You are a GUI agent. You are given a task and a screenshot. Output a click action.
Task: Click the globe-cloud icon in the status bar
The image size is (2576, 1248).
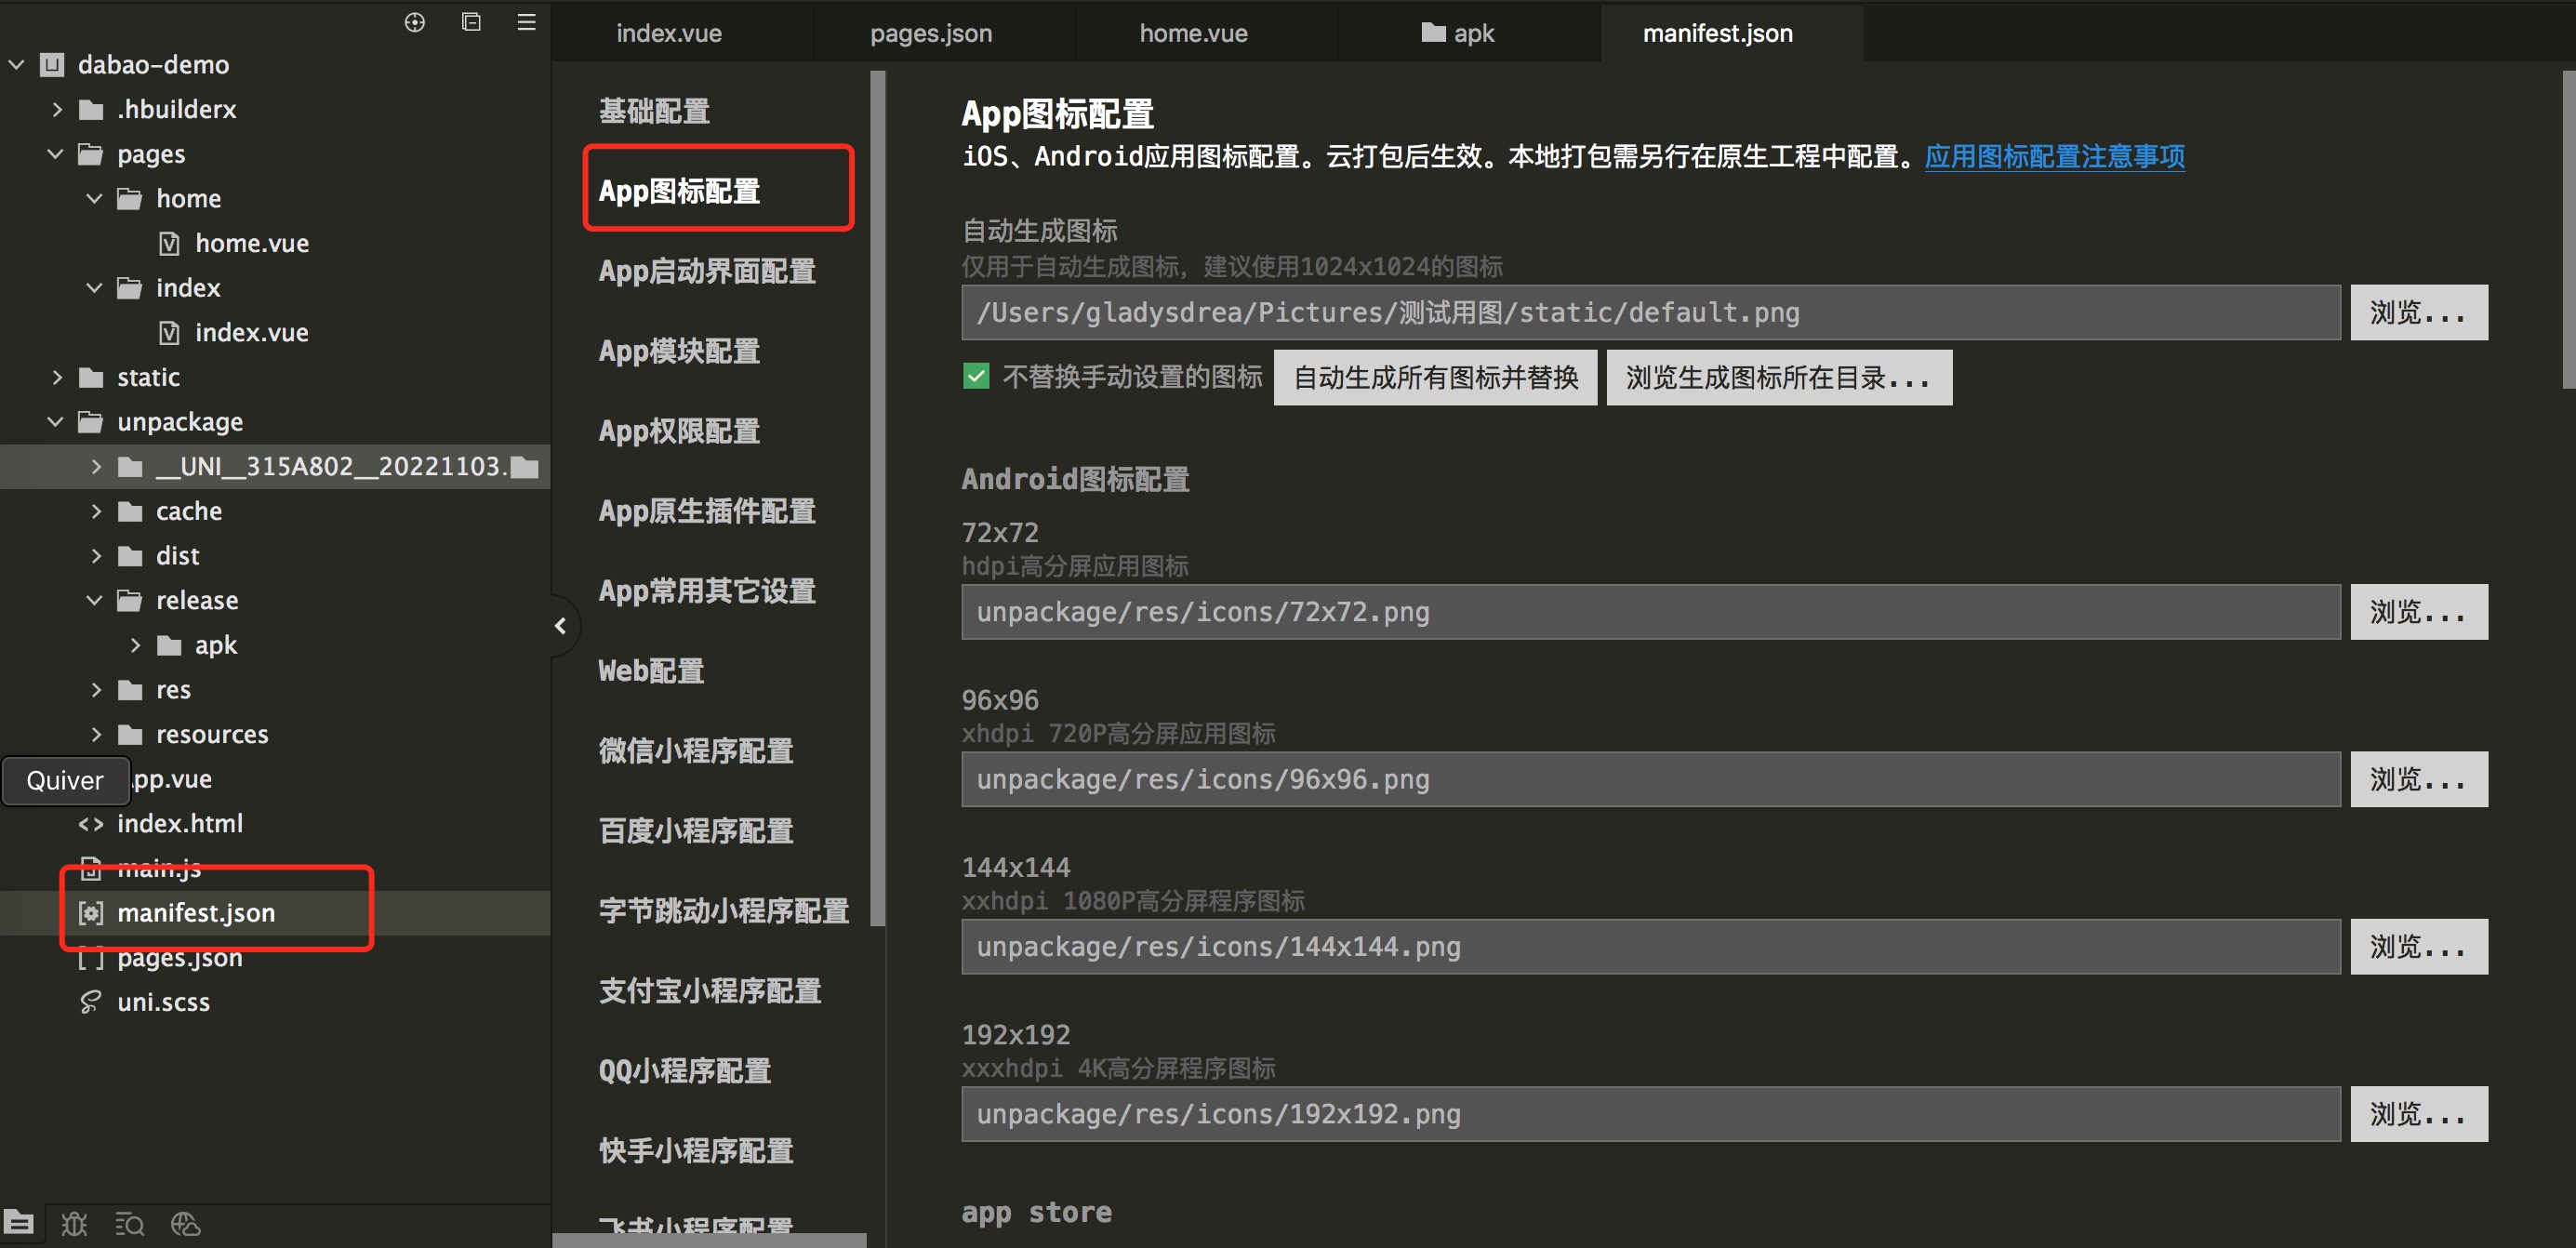click(185, 1223)
